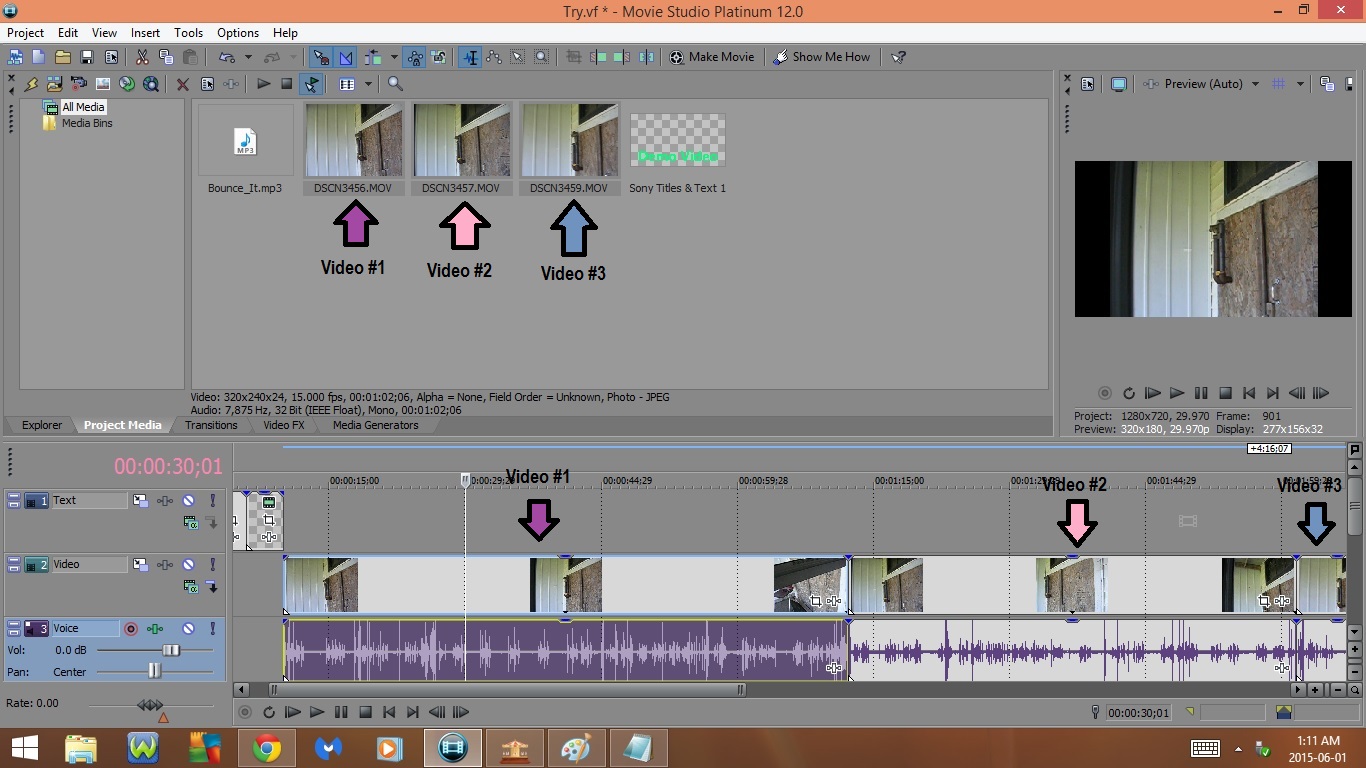1366x768 pixels.
Task: Click the Text track name field
Action: pos(89,500)
